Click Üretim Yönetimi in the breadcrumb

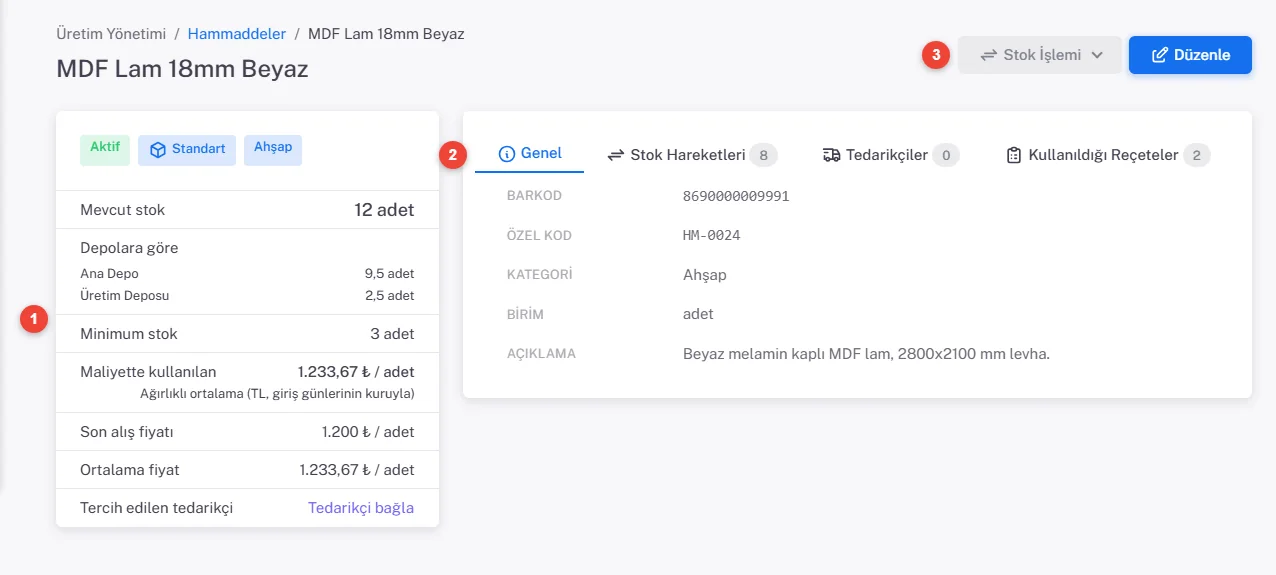111,34
